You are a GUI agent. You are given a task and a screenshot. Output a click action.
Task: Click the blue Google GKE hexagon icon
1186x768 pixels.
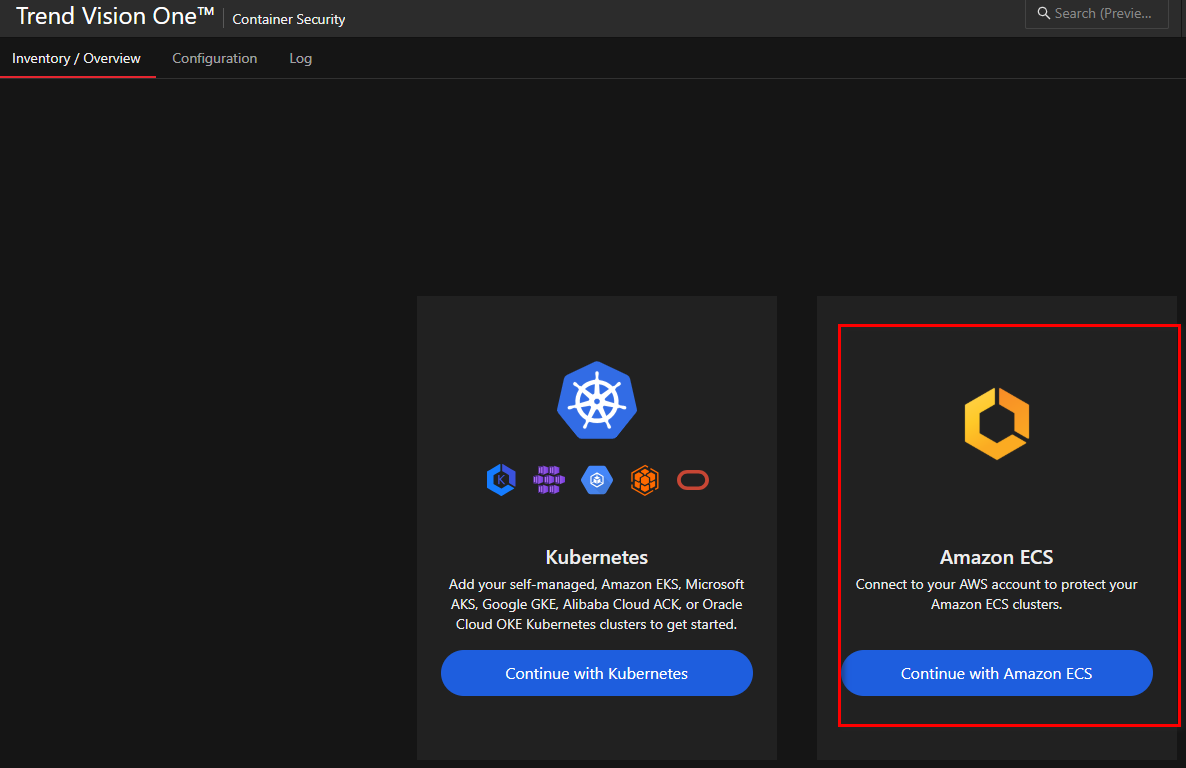click(x=597, y=480)
